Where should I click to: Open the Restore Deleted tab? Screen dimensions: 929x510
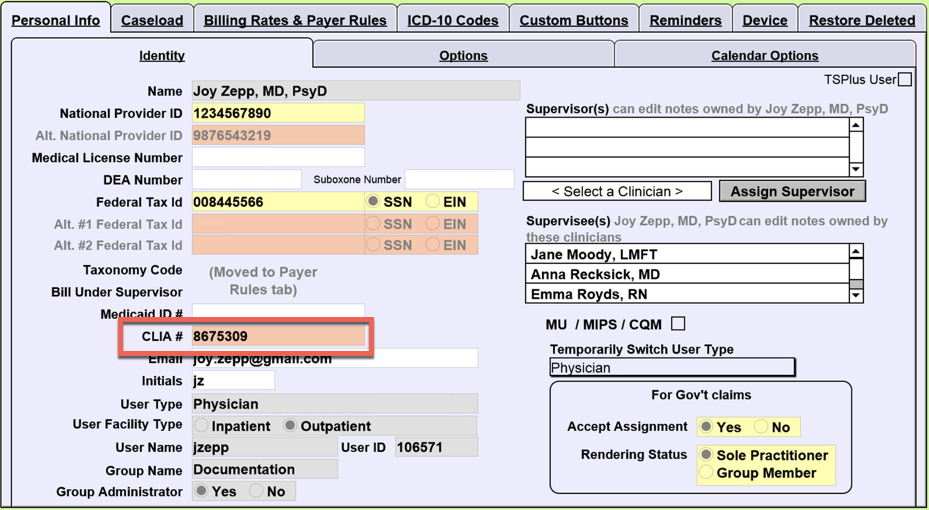(861, 20)
